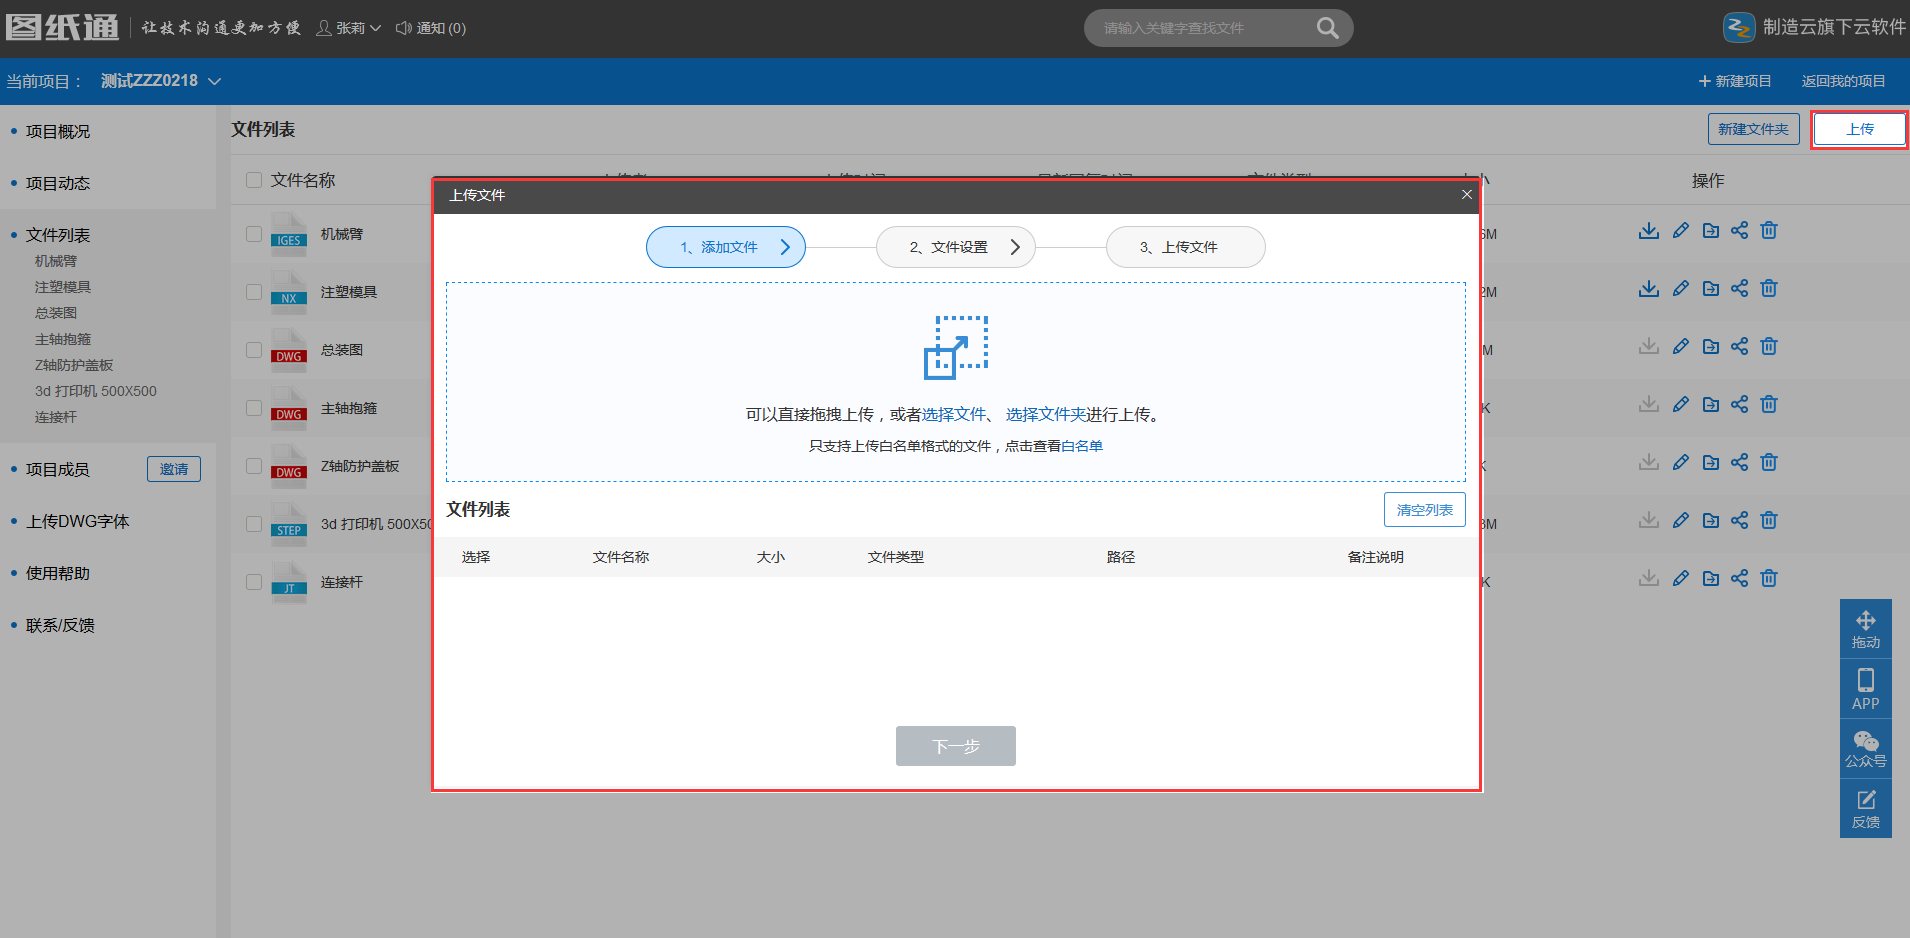Click the 下一步 button
Image resolution: width=1910 pixels, height=938 pixels.
(x=956, y=746)
